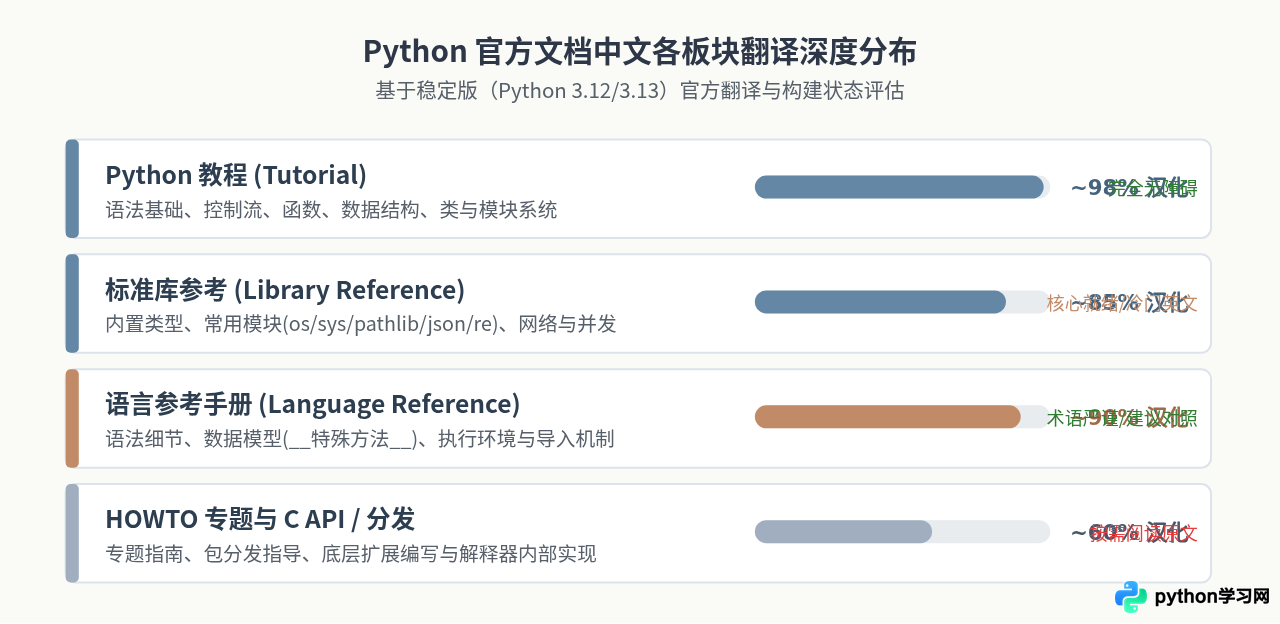Click the orange Language Reference progress bar
The height and width of the screenshot is (624, 1280).
point(902,417)
